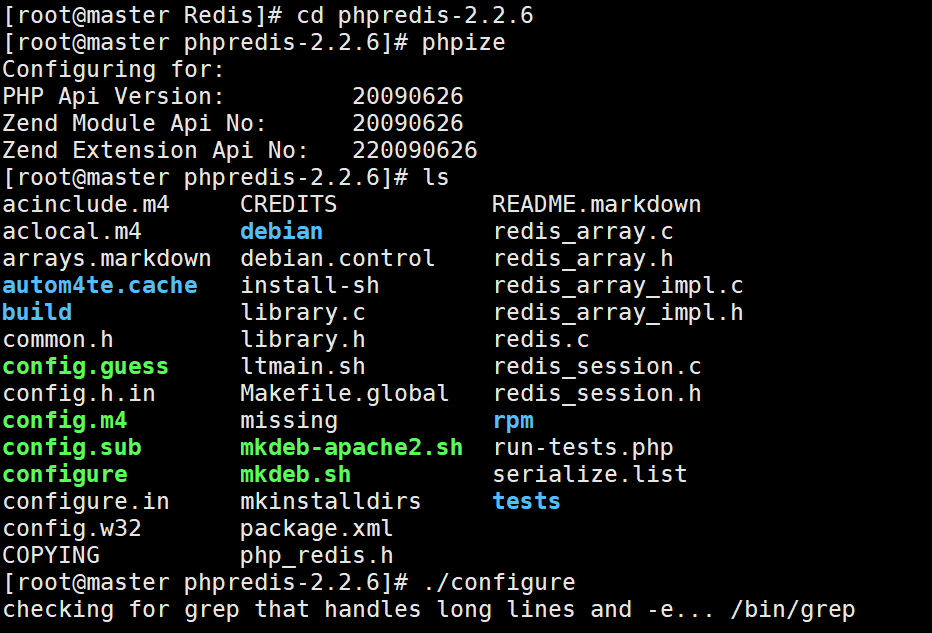Select the phpize command text
The image size is (932, 633).
coord(463,43)
